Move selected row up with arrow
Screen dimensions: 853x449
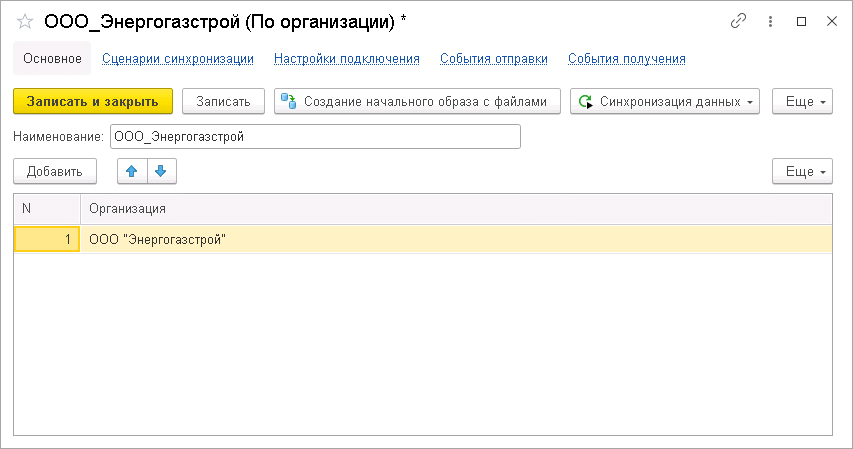(132, 171)
